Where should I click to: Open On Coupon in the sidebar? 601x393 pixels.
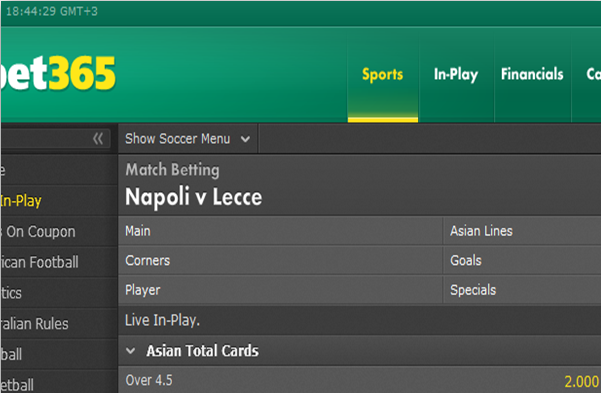[38, 232]
